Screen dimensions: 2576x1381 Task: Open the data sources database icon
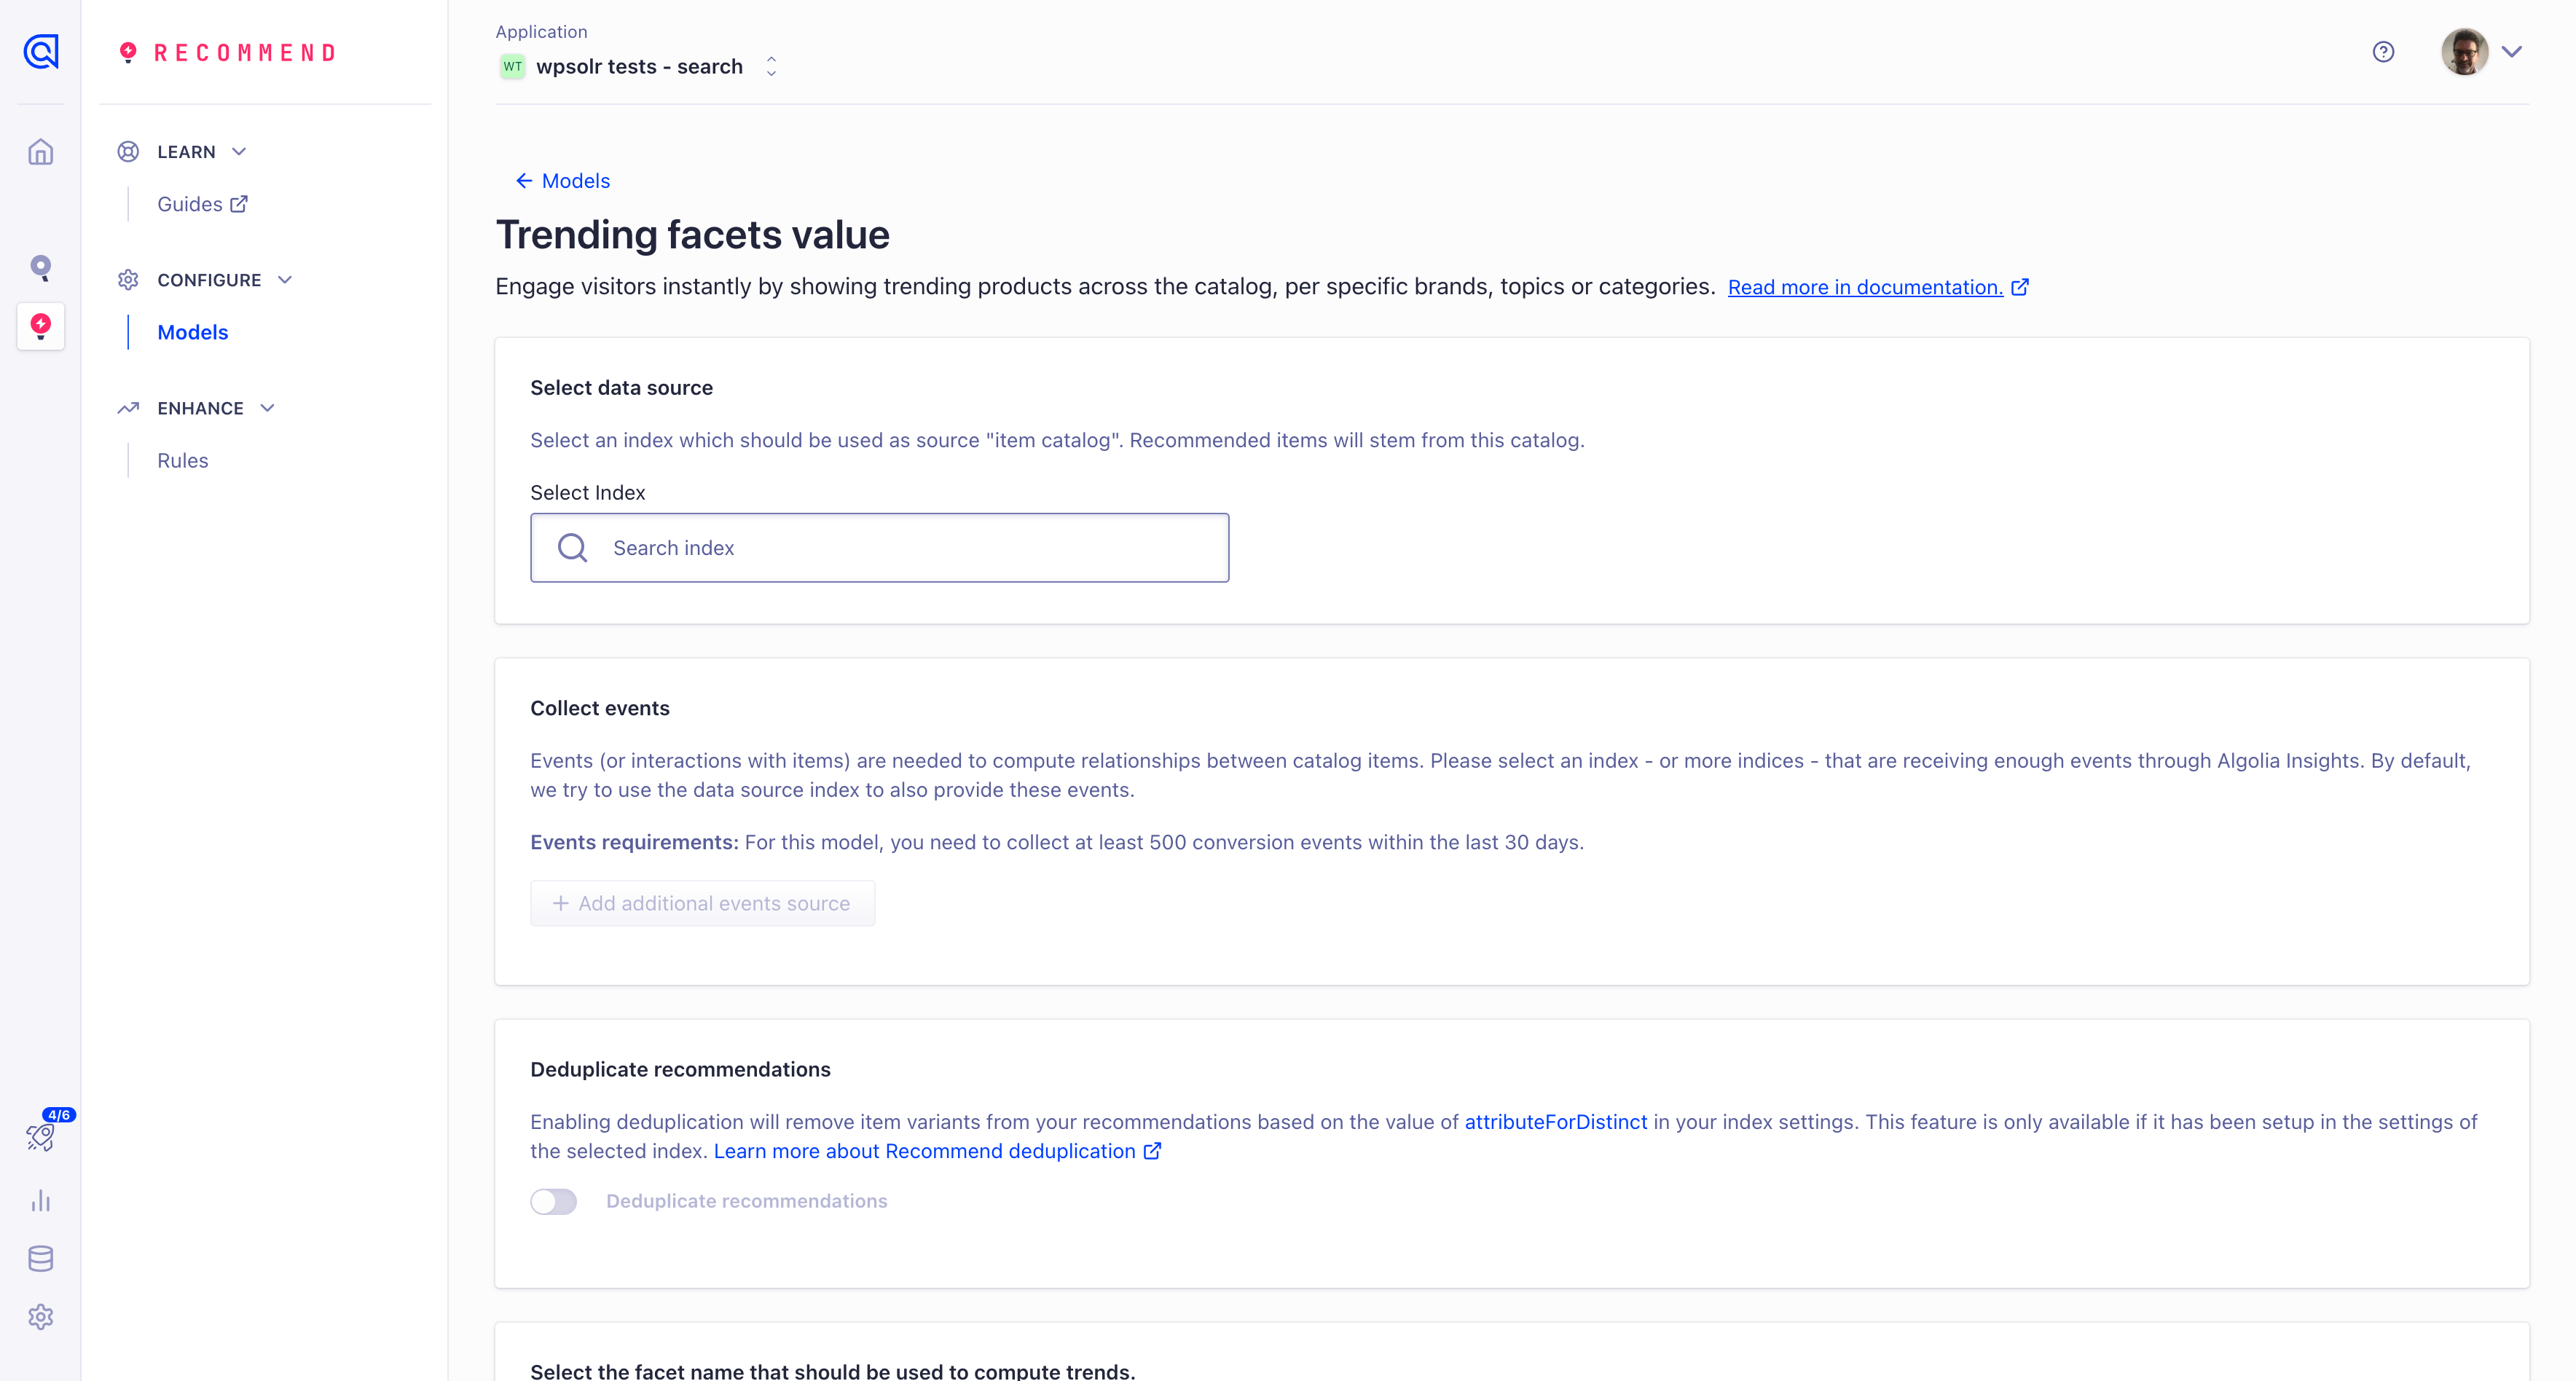click(x=41, y=1258)
